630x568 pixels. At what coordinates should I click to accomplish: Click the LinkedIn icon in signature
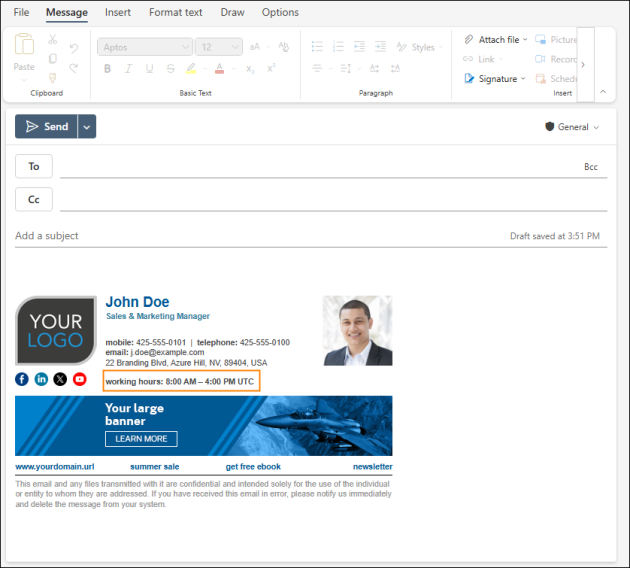click(41, 379)
